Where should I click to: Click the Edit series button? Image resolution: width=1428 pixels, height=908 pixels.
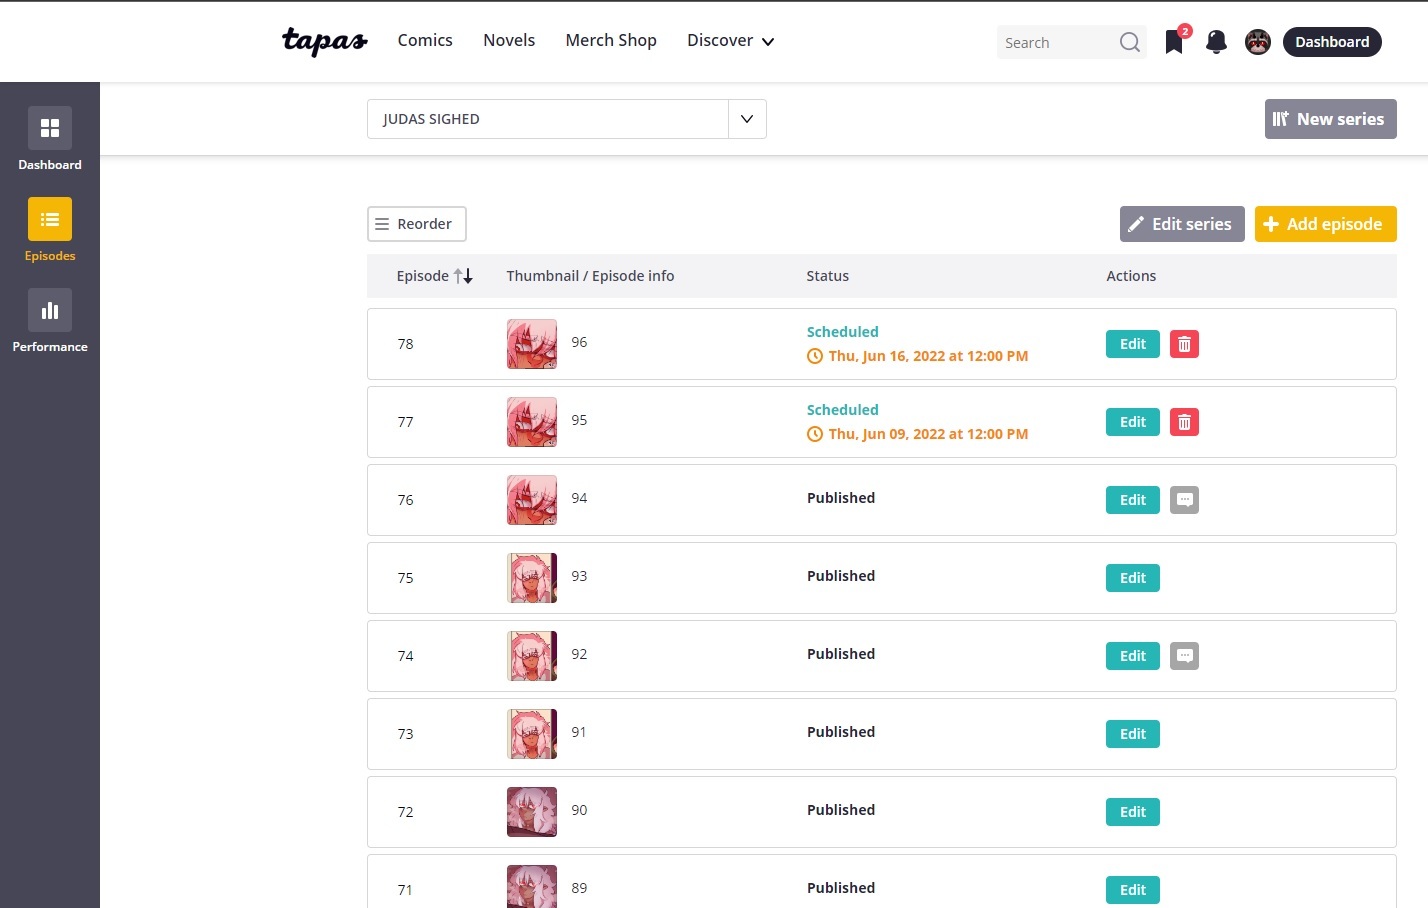1181,224
